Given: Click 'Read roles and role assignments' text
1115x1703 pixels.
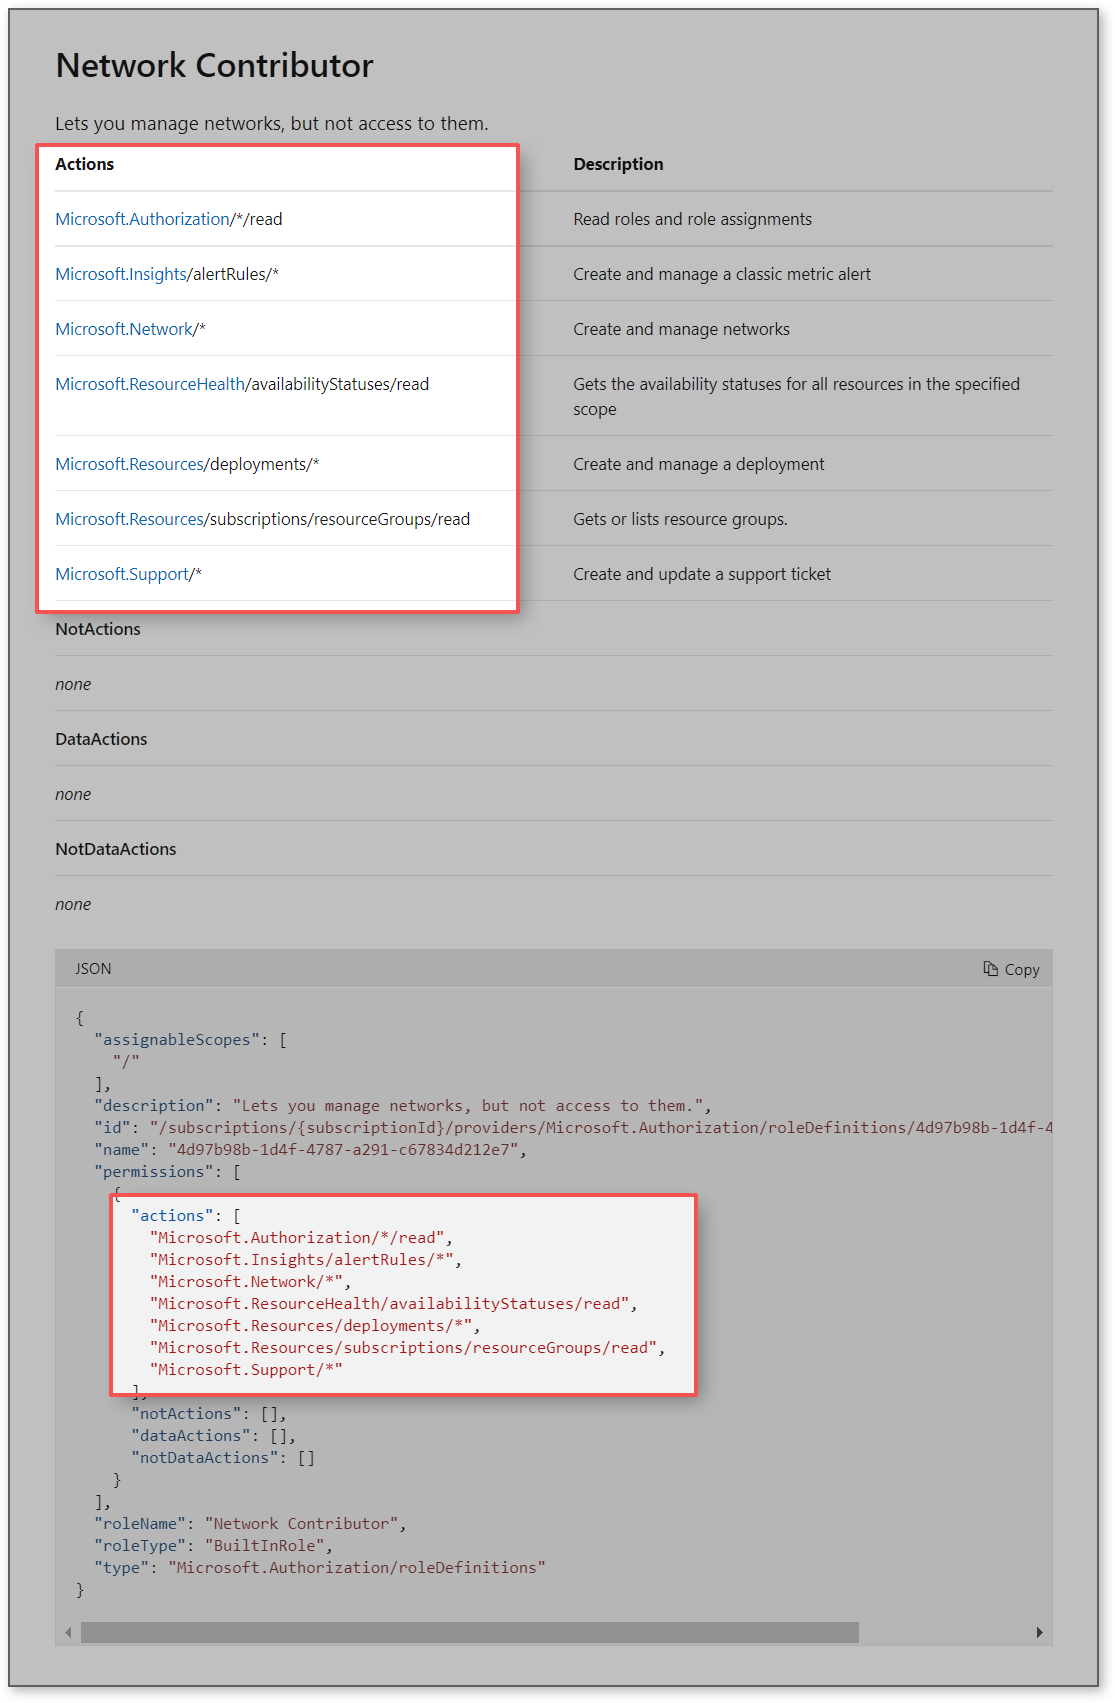Looking at the screenshot, I should pos(692,219).
